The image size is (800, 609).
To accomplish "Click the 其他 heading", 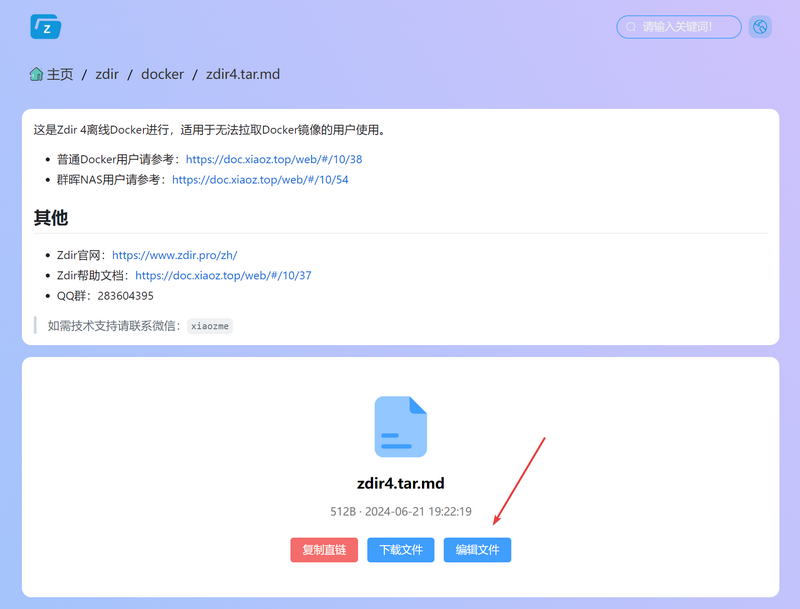I will pyautogui.click(x=51, y=218).
